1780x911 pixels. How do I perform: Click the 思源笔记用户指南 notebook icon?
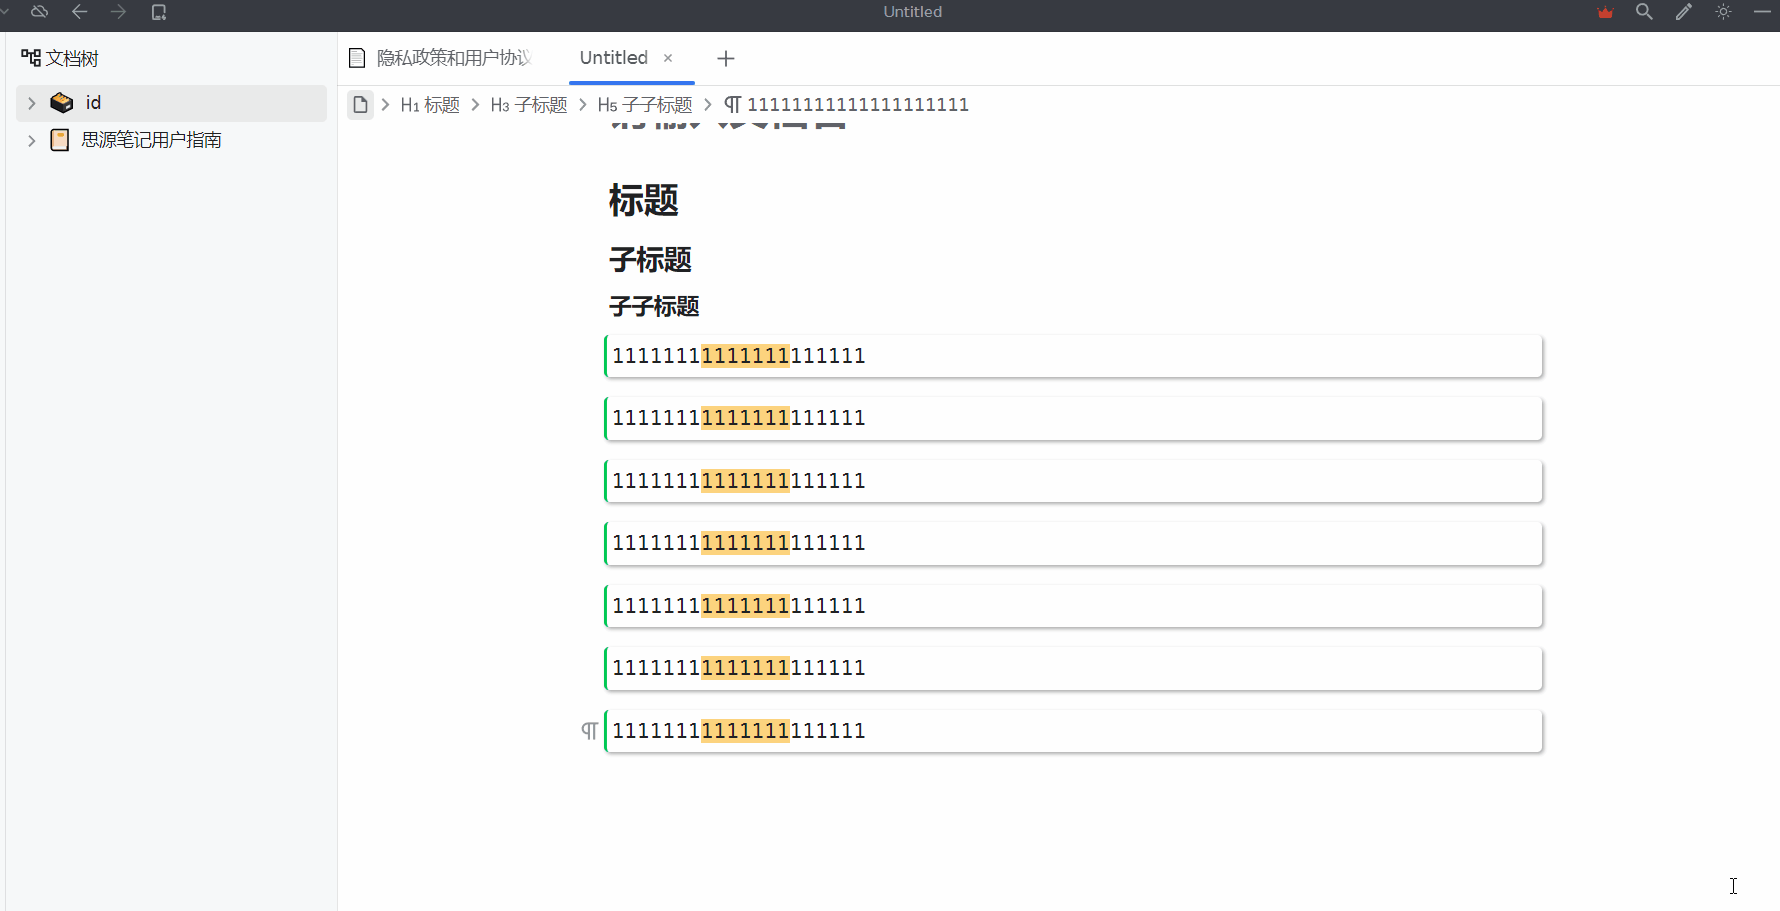coord(60,141)
